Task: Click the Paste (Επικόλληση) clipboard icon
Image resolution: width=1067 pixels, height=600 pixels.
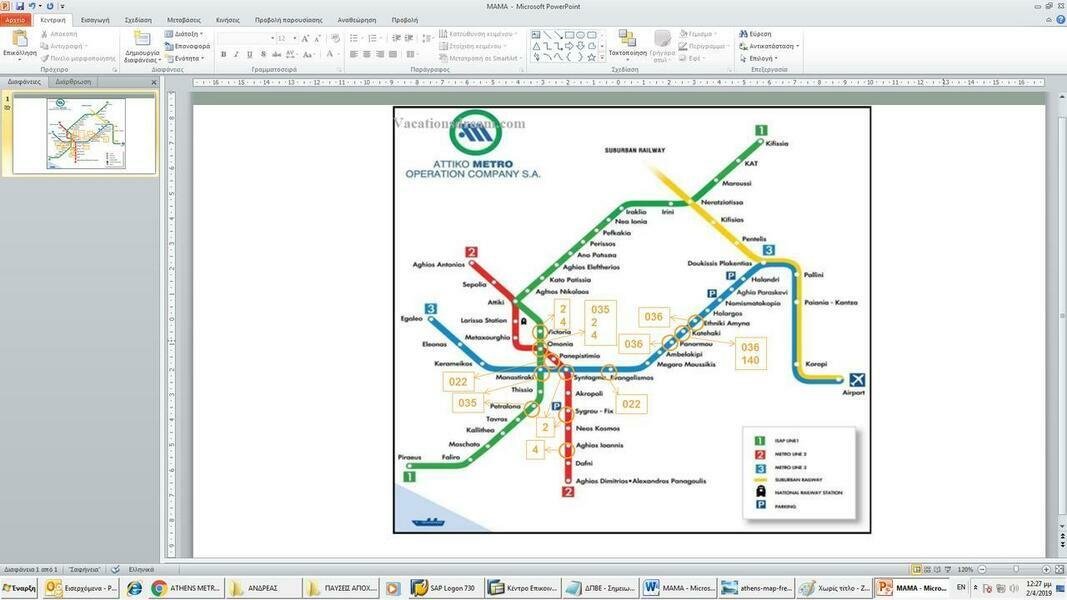Action: [19, 38]
